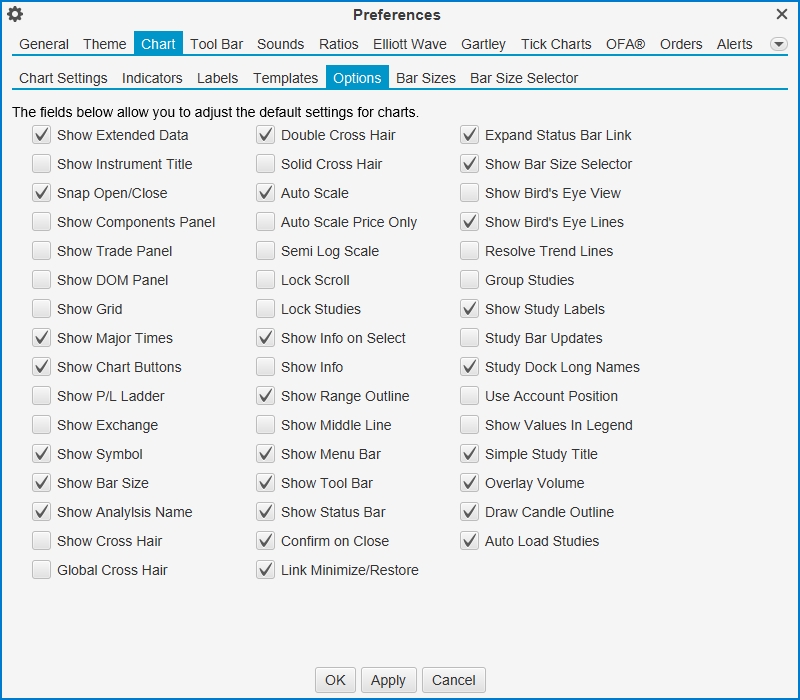Viewport: 800px width, 700px height.
Task: Enable Show Values In Legend
Action: click(469, 425)
